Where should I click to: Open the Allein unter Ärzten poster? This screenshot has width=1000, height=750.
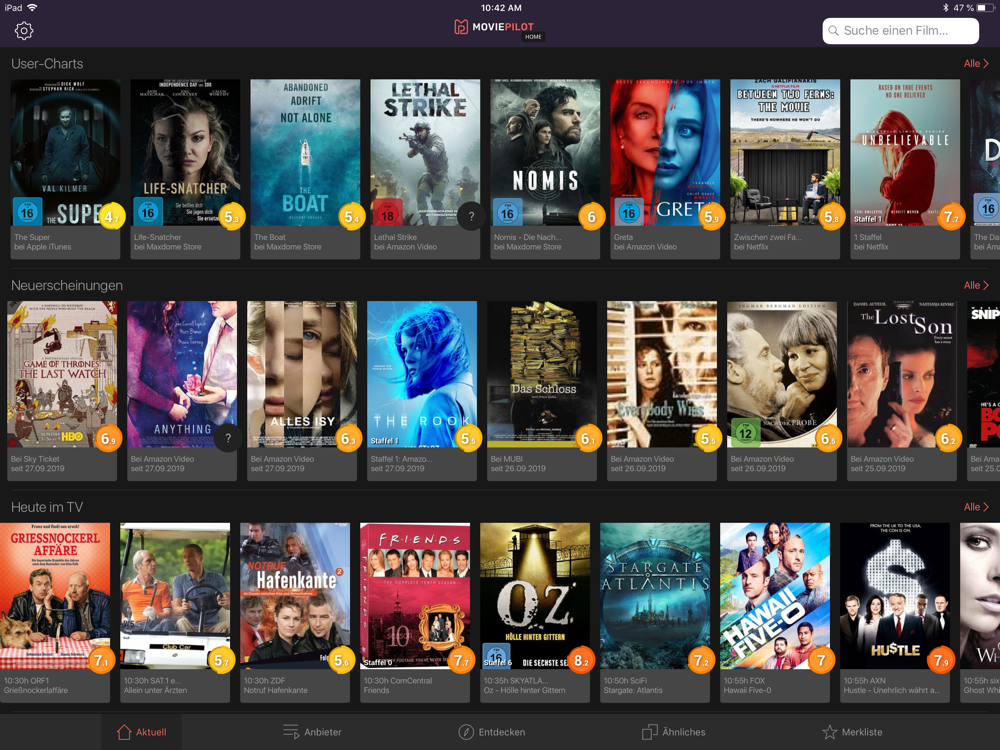pos(175,596)
